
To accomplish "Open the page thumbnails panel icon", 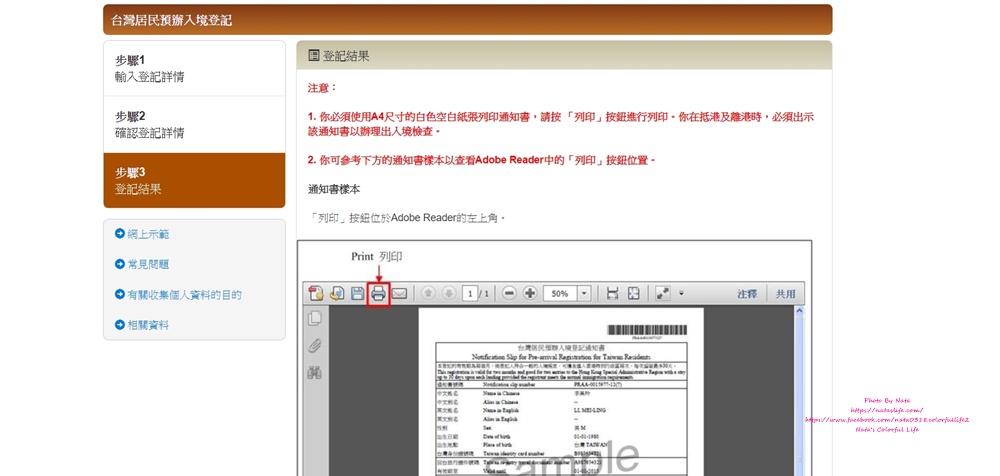I will tap(315, 319).
